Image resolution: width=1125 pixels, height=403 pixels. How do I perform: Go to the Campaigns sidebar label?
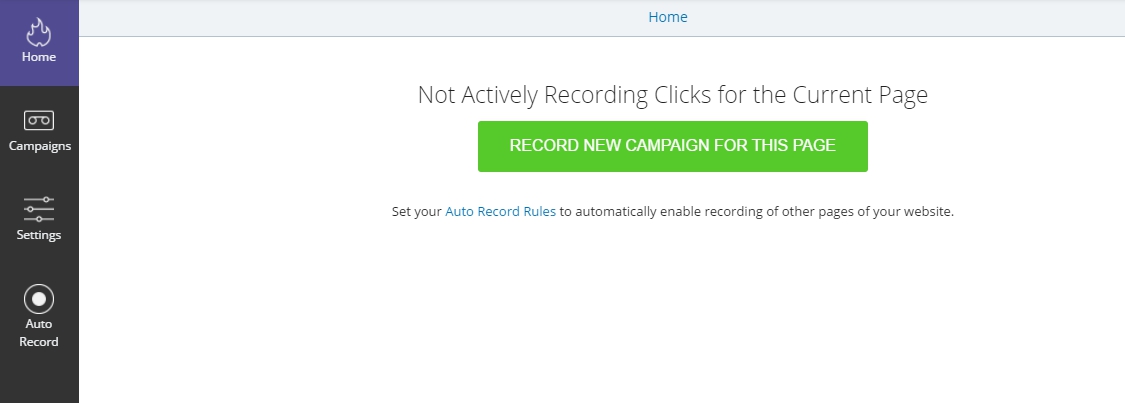[39, 146]
